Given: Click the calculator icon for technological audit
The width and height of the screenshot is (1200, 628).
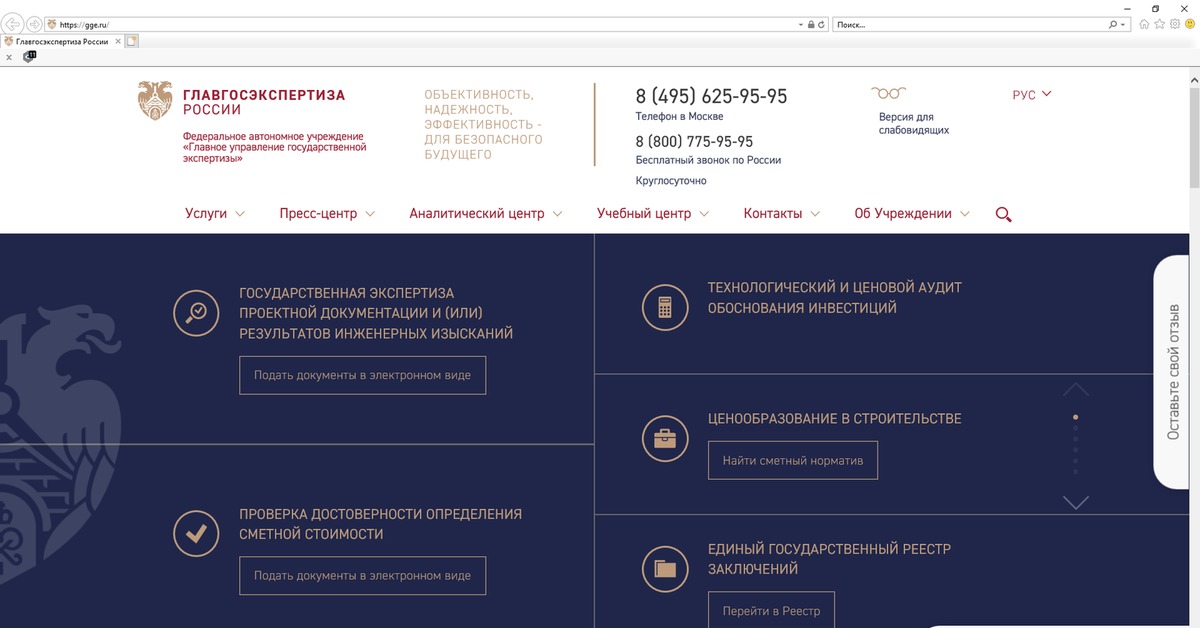Looking at the screenshot, I should click(x=665, y=307).
